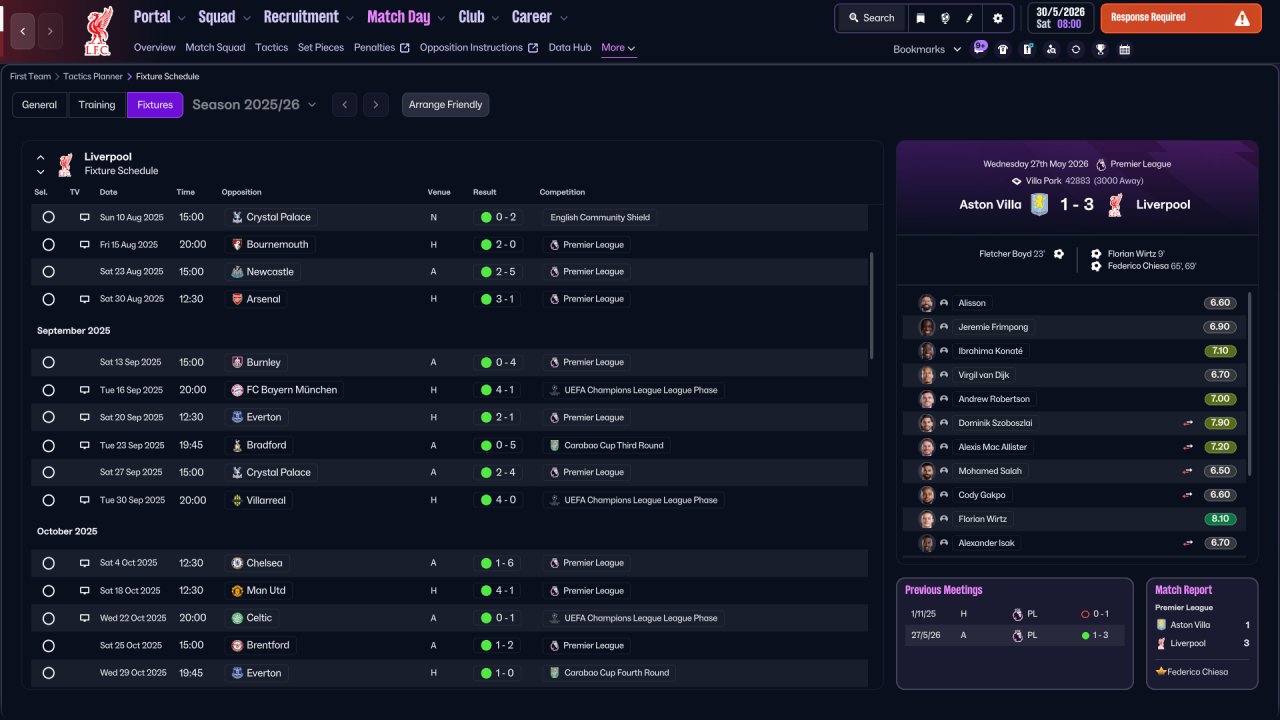Expand the Squad menu dropdown
The width and height of the screenshot is (1280, 720).
click(246, 18)
